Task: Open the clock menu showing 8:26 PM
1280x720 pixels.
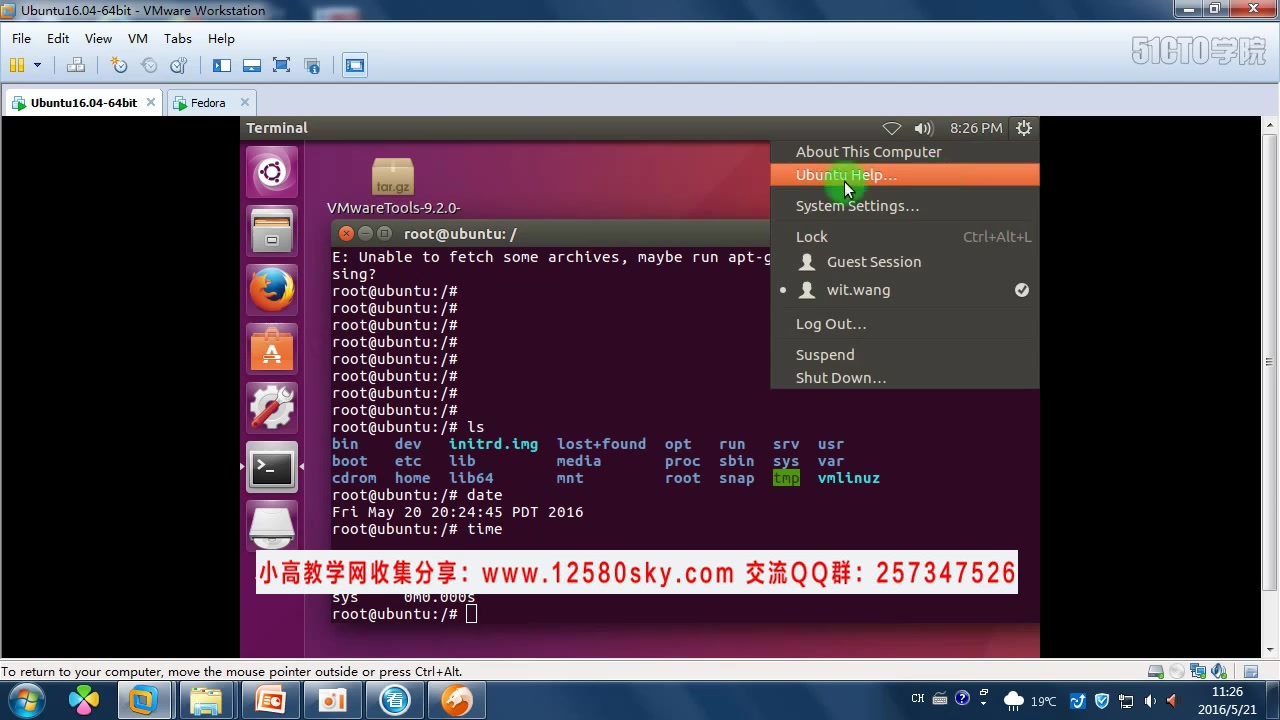Action: (x=975, y=128)
